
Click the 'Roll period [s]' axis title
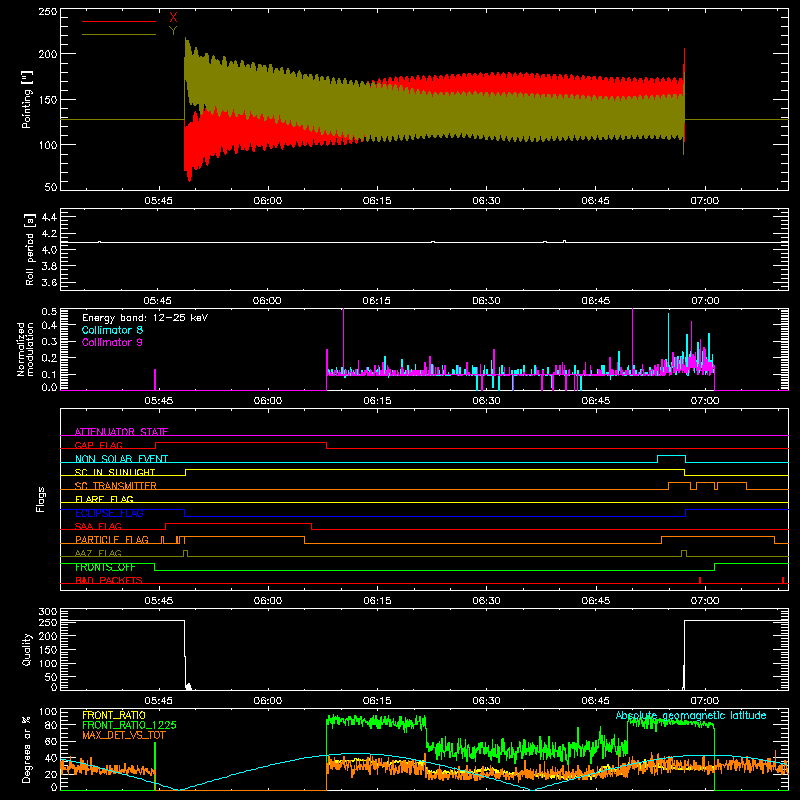(30, 249)
